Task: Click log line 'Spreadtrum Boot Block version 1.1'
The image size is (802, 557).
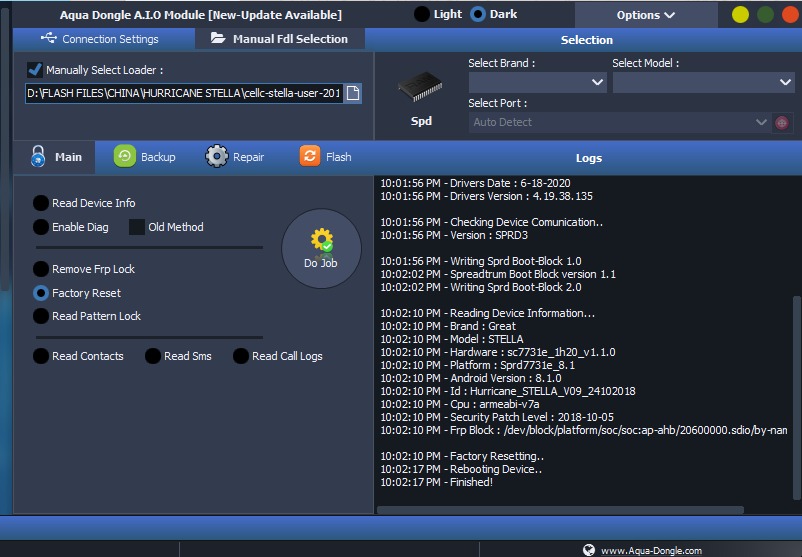Action: [x=498, y=274]
